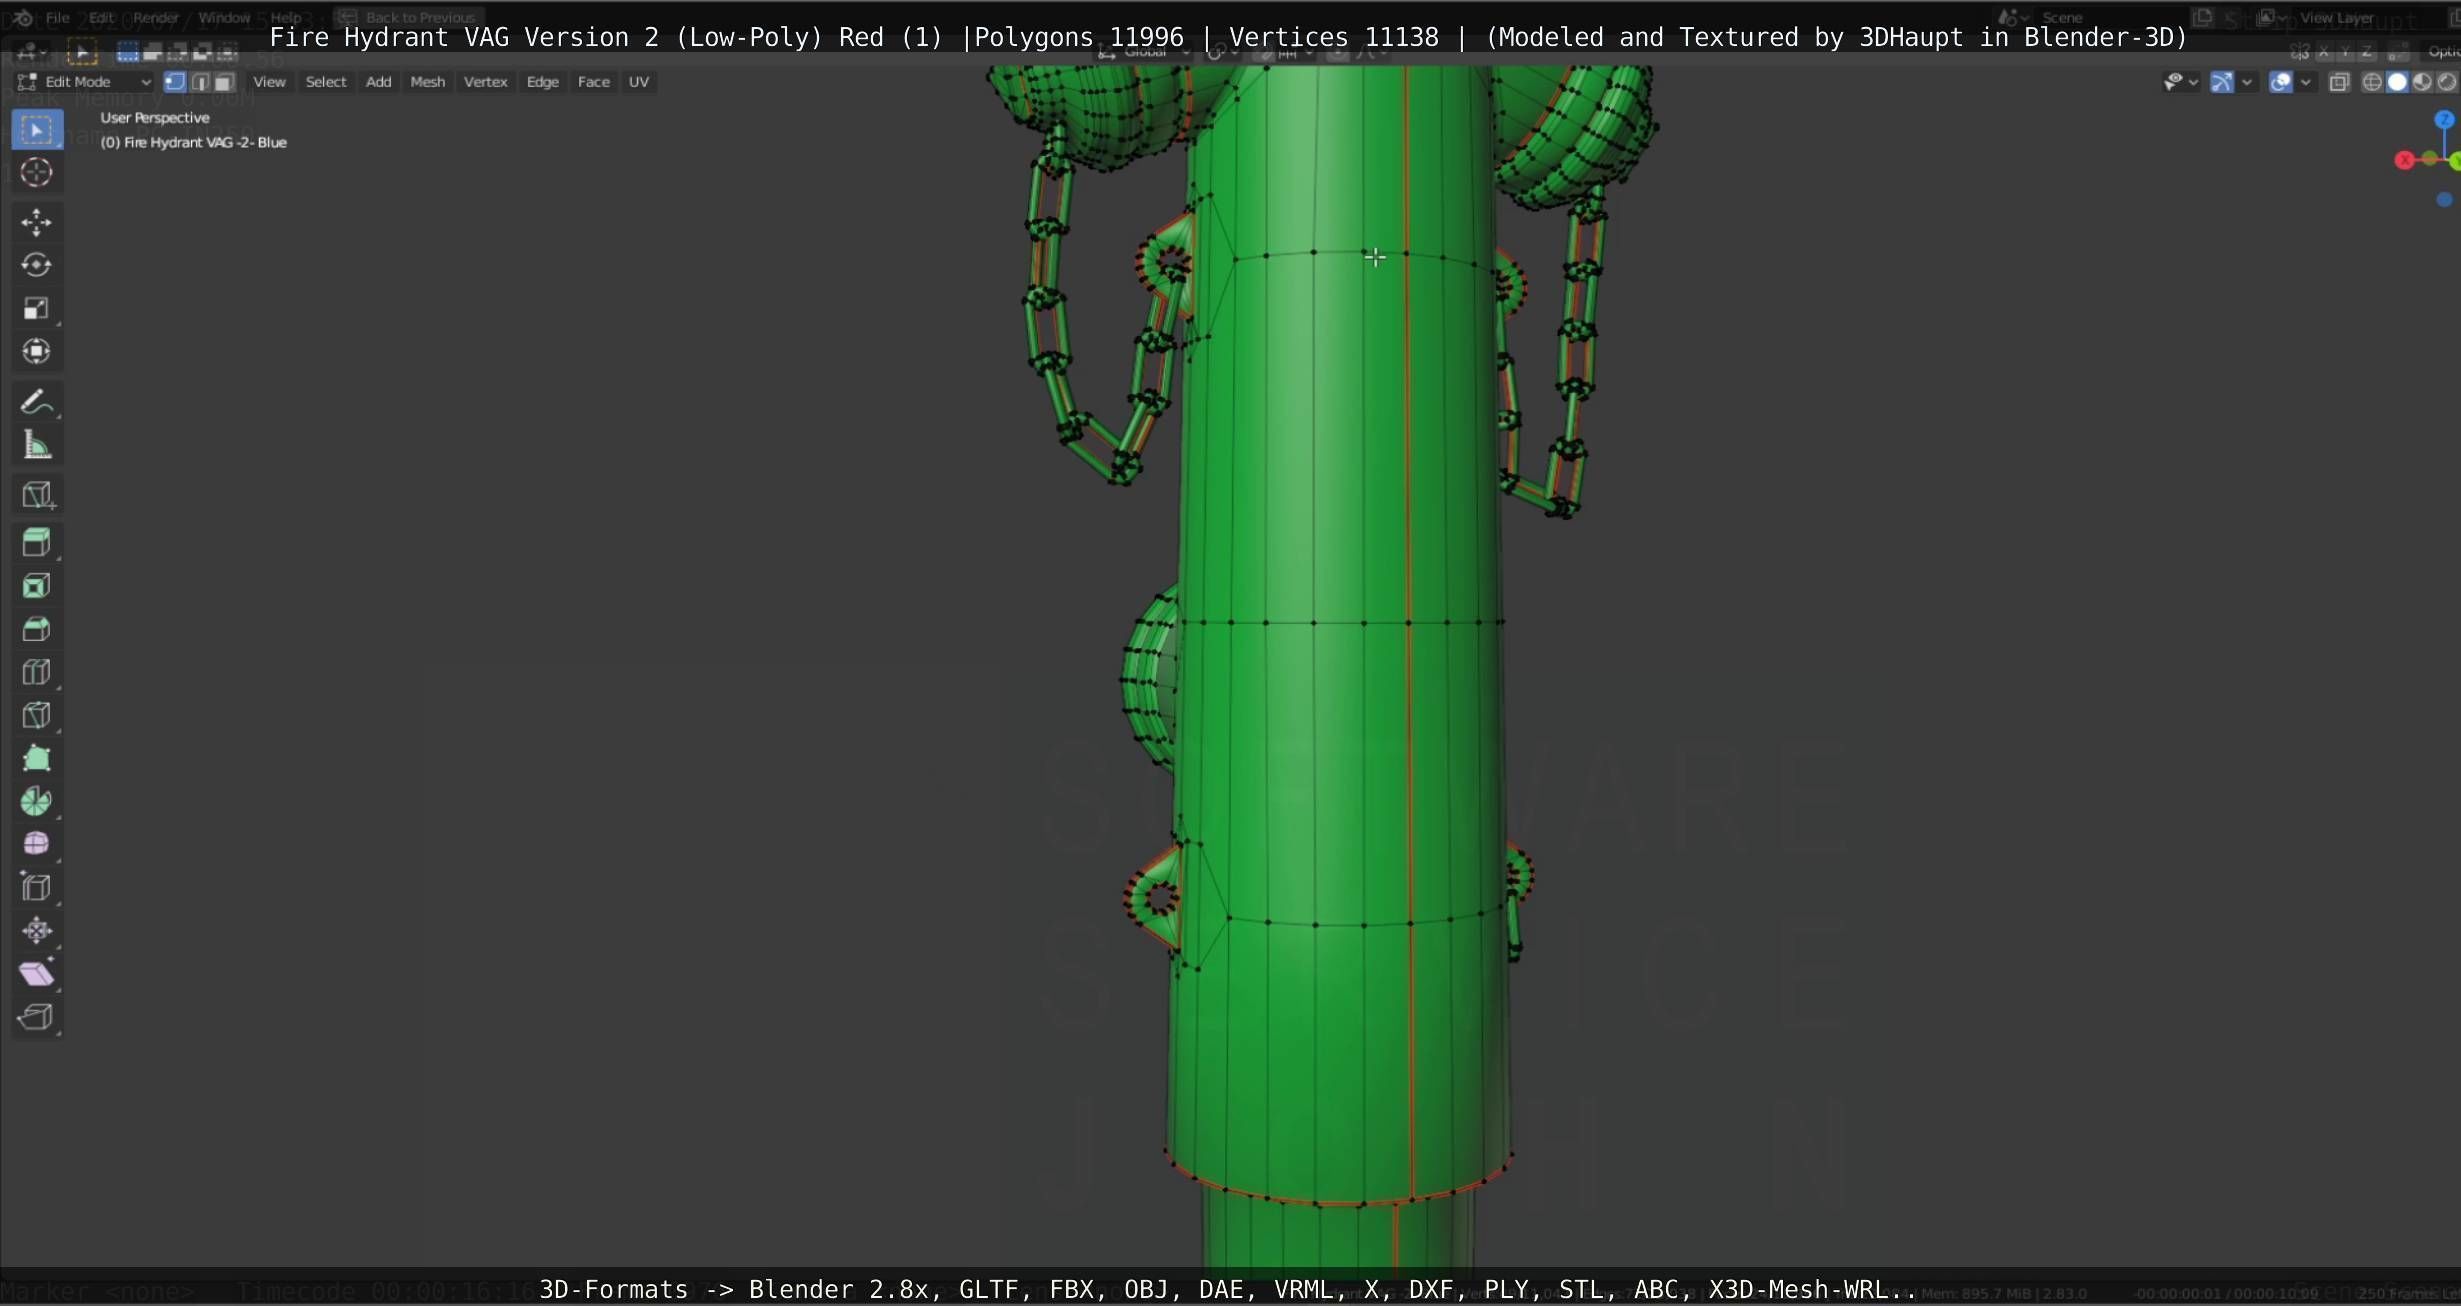
Task: Select the Shear tool
Action: tap(37, 973)
